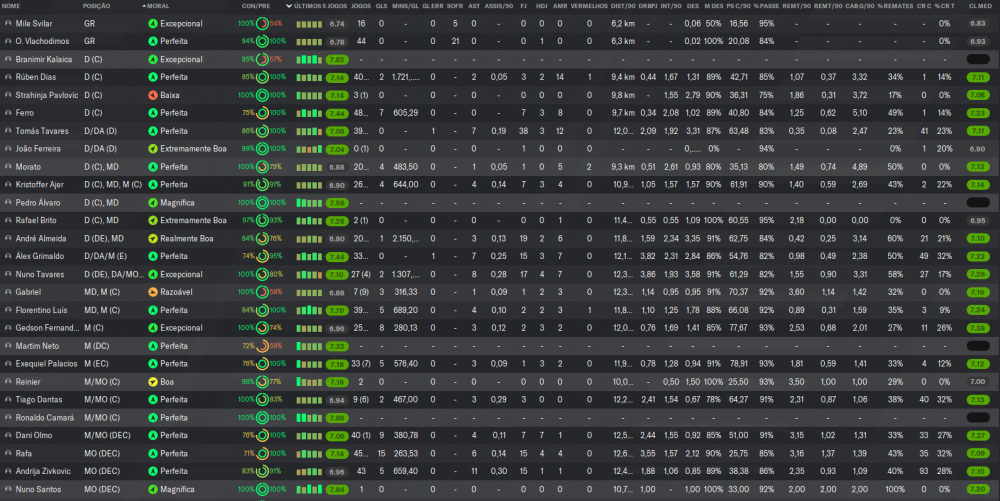1000x501 pixels.
Task: Select the 'Baixa' morale text for Pavlovic
Action: [170, 95]
